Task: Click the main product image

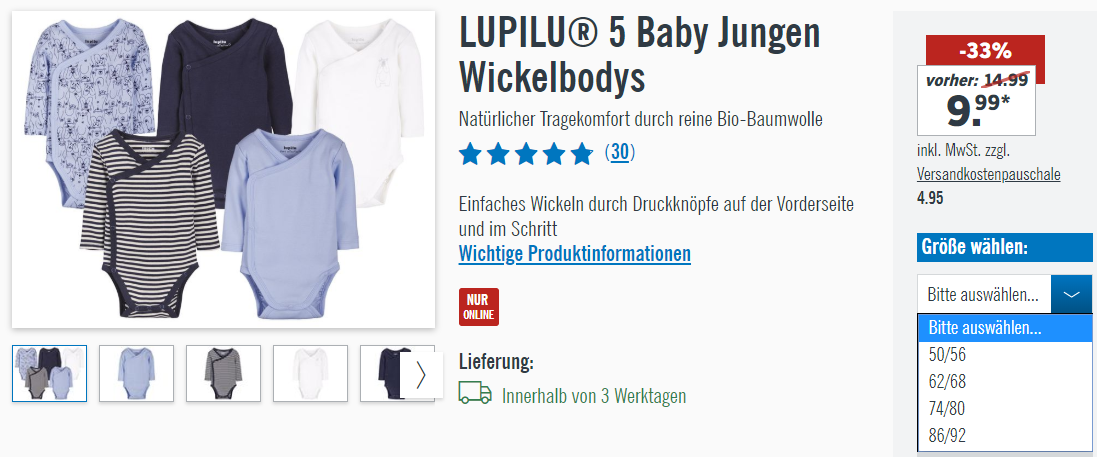Action: (223, 169)
